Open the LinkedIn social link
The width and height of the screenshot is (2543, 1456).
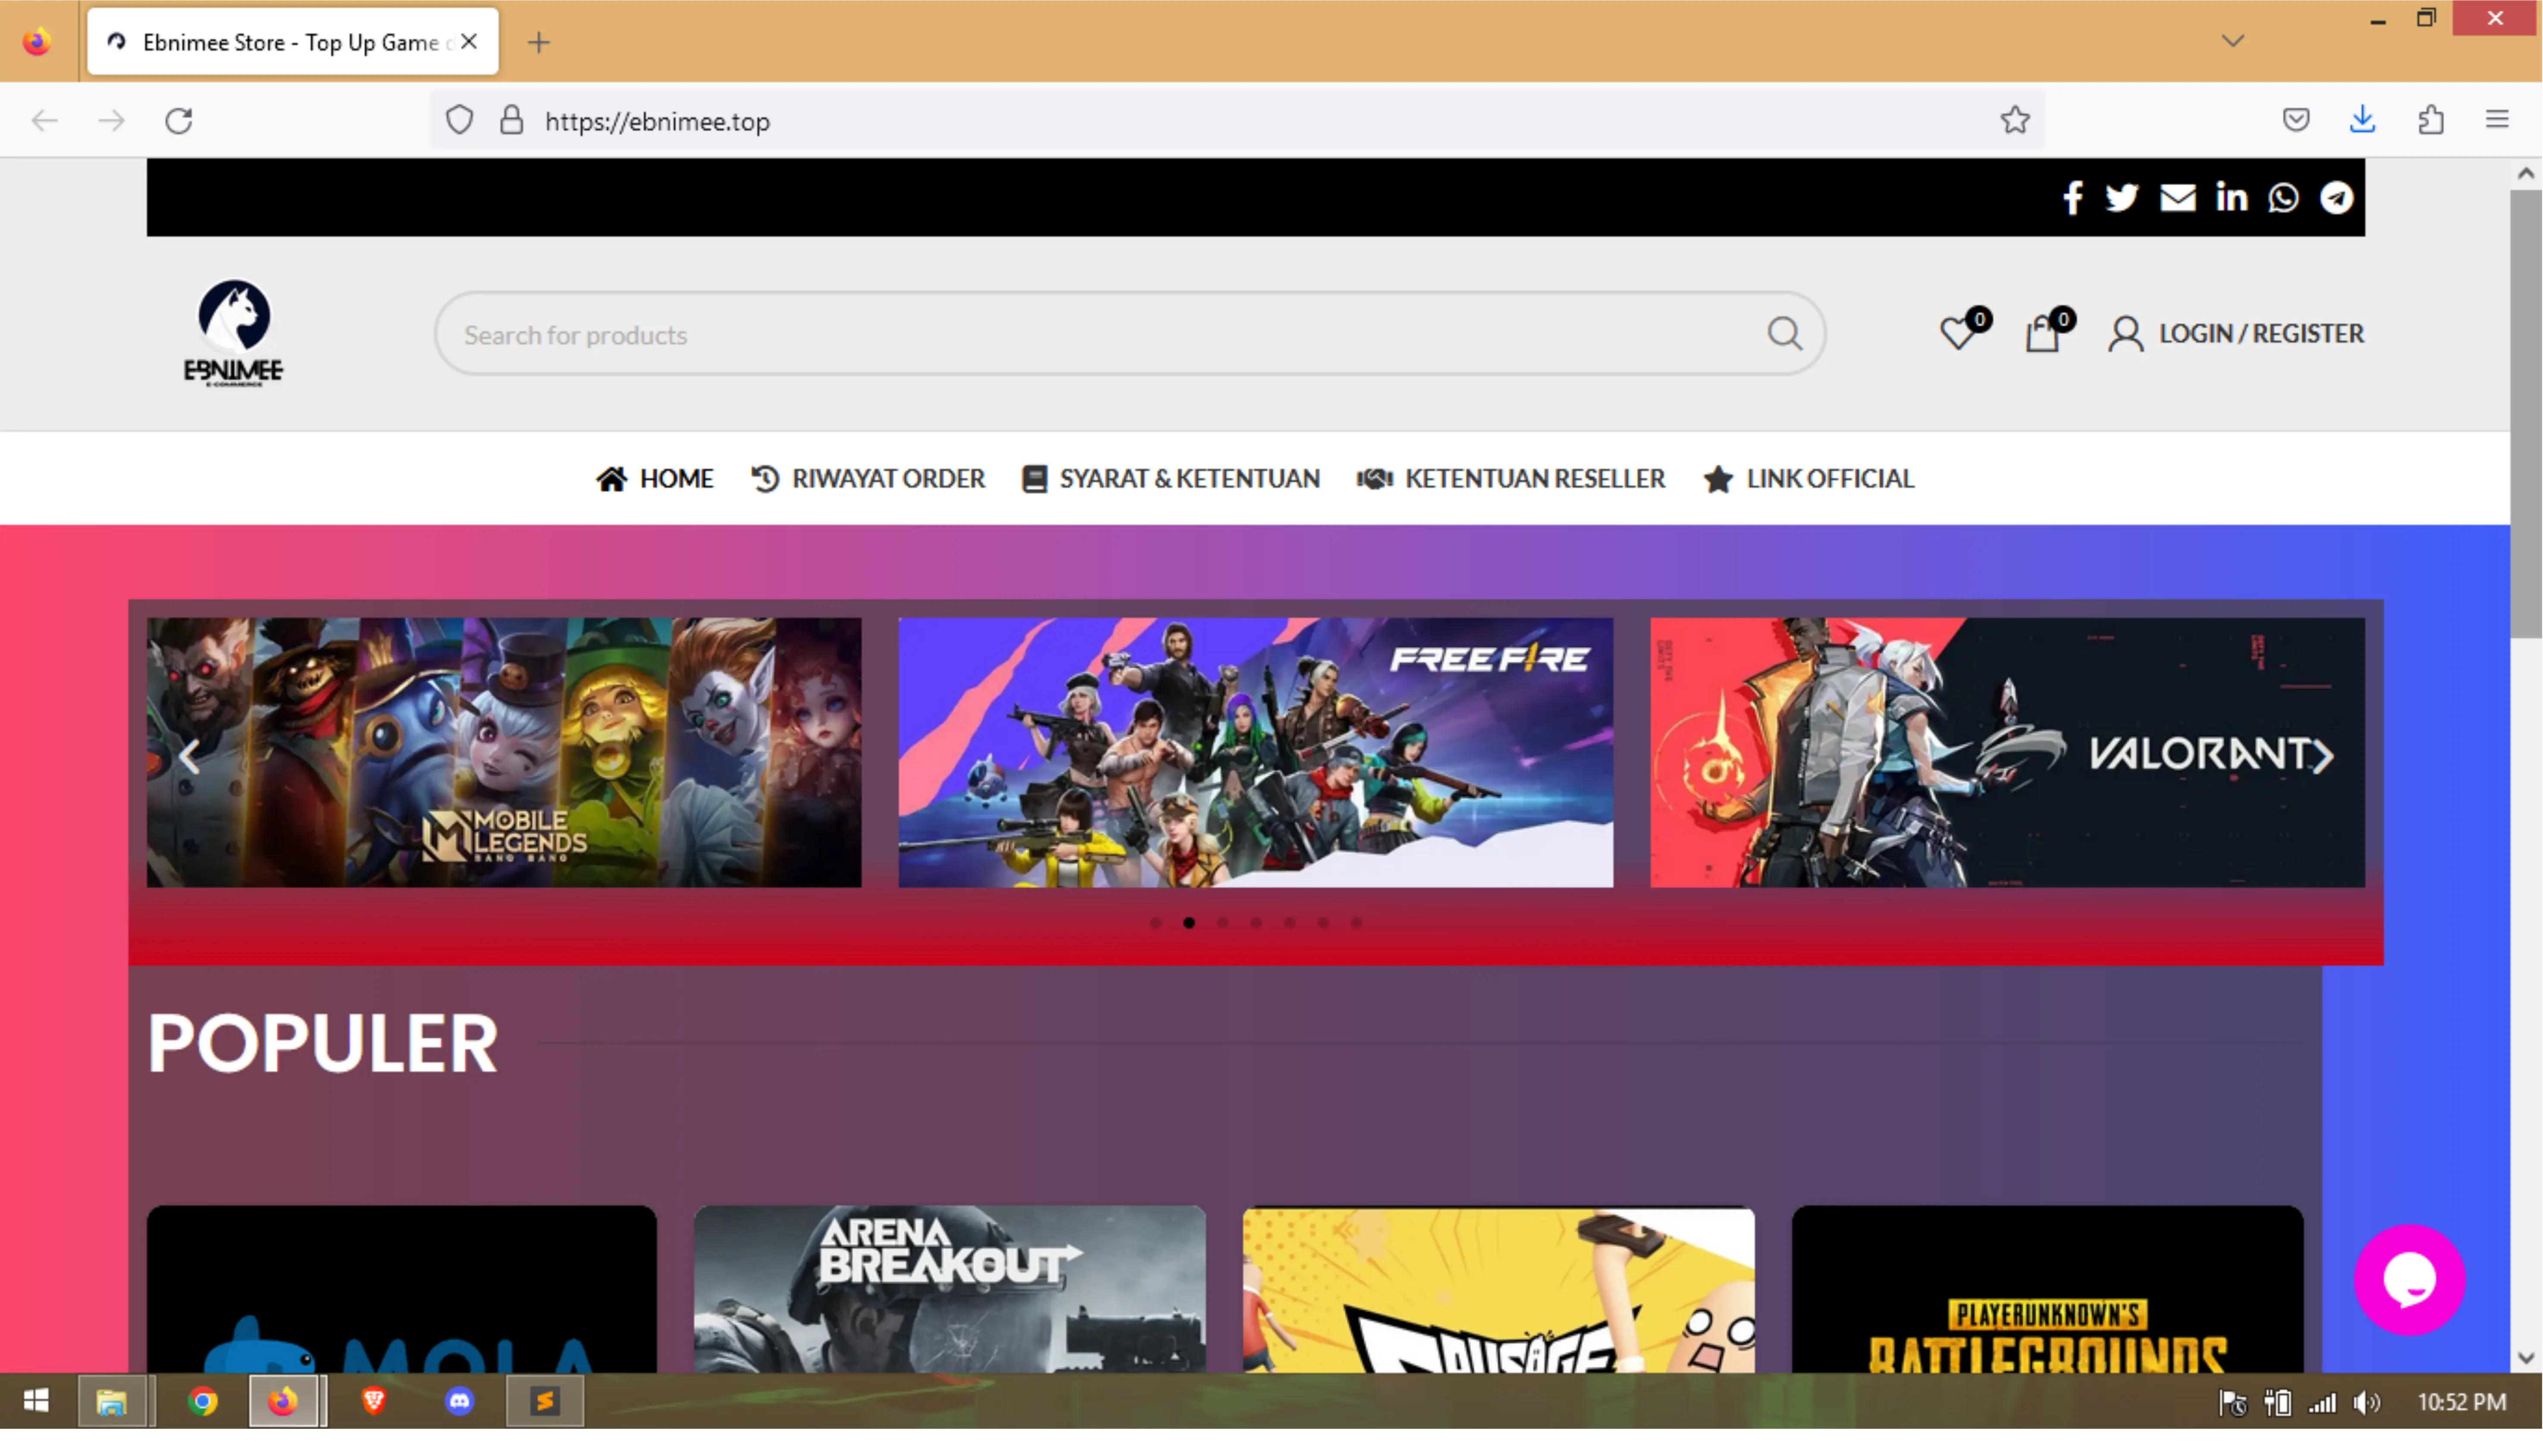point(2232,198)
